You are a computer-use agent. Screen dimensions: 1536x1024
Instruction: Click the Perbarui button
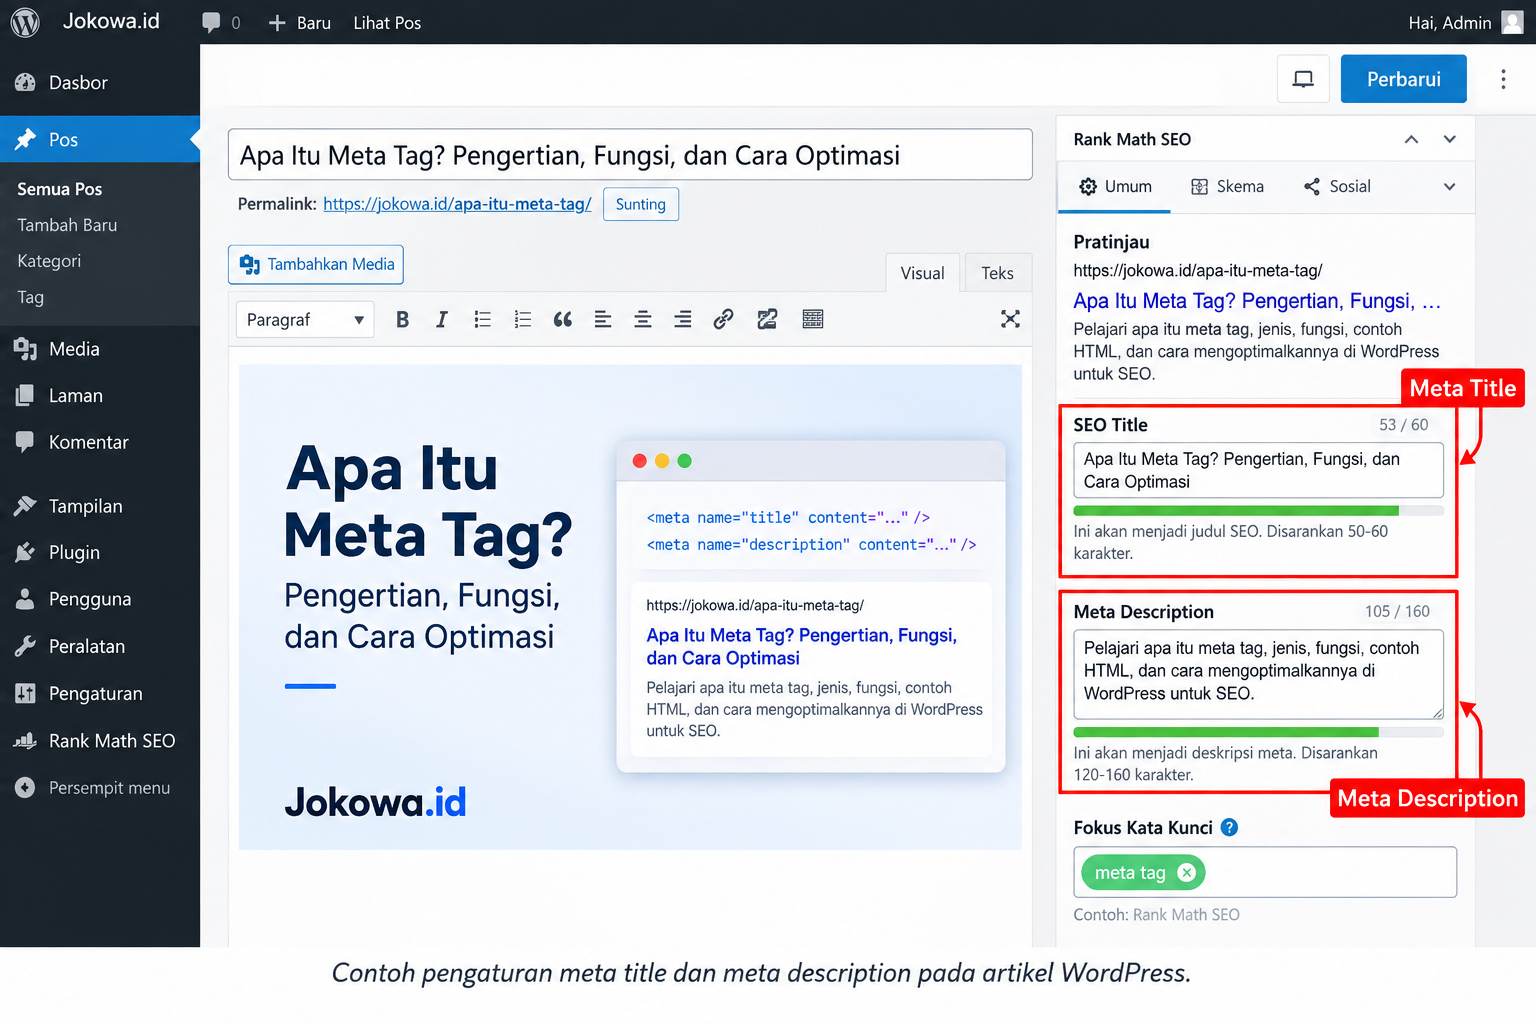point(1403,79)
